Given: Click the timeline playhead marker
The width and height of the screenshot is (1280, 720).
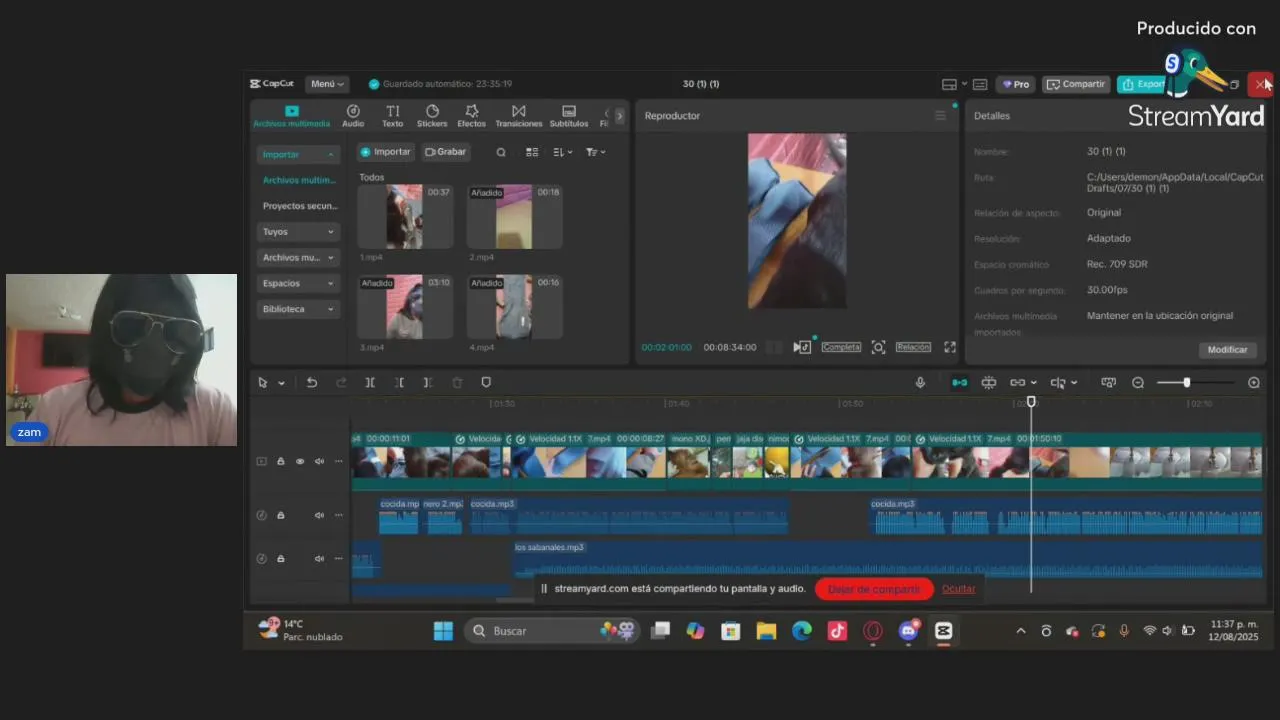Looking at the screenshot, I should click(x=1031, y=402).
